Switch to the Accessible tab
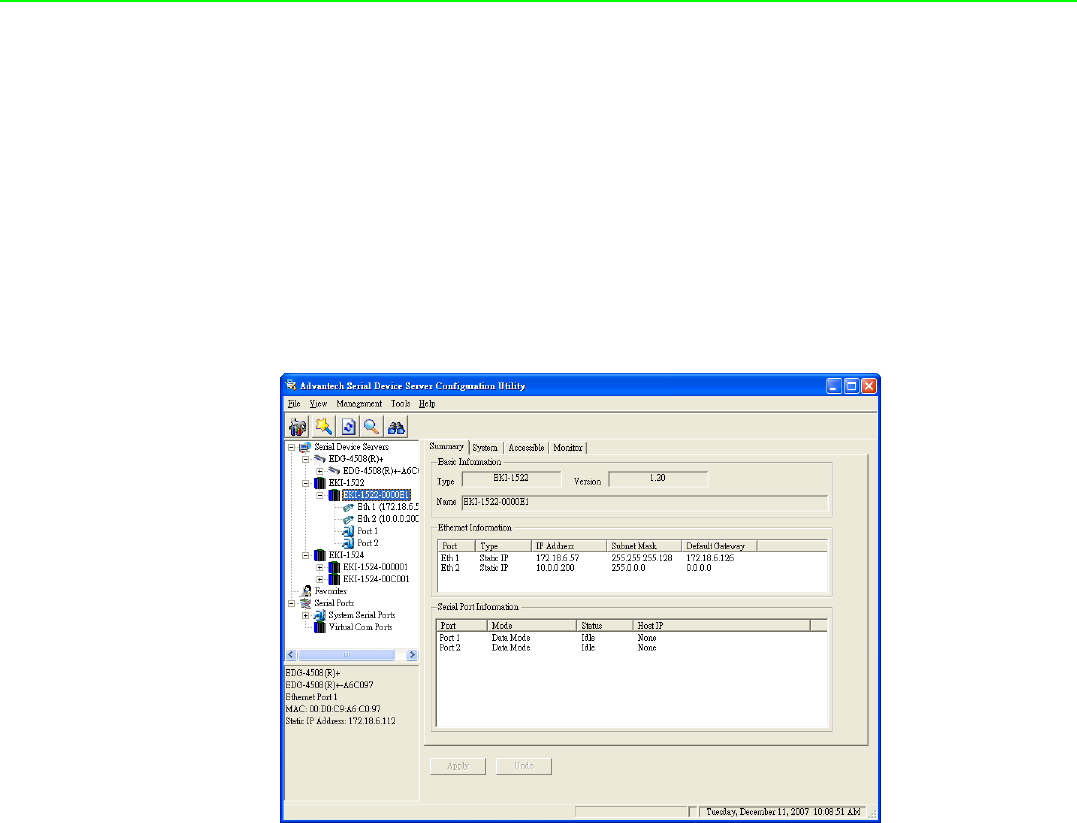 (x=526, y=448)
